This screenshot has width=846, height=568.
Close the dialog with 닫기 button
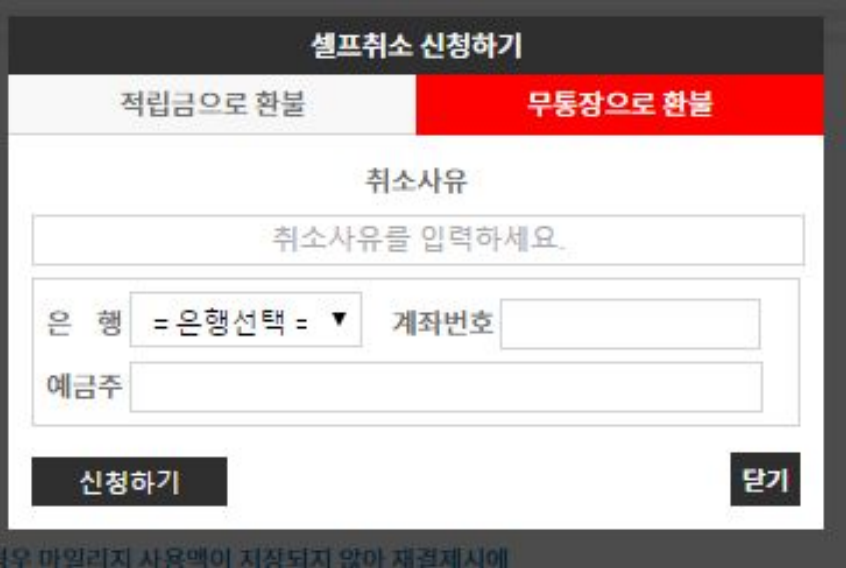point(765,480)
